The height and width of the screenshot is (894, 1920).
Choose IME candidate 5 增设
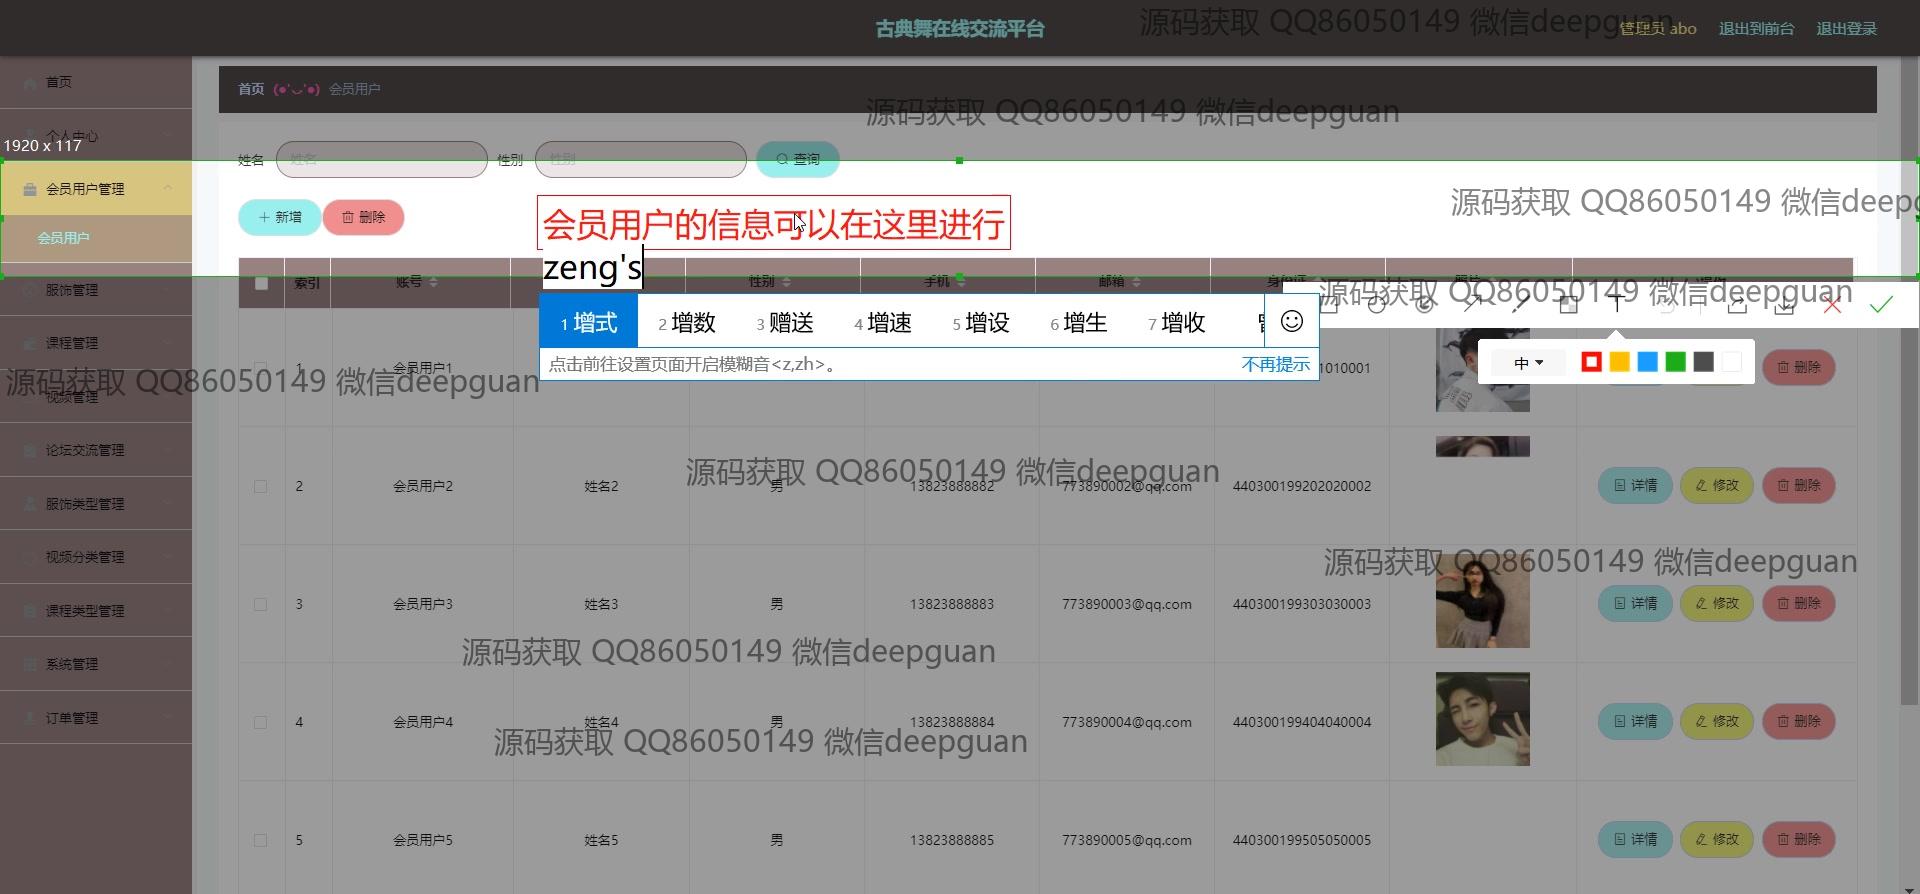[x=981, y=322]
